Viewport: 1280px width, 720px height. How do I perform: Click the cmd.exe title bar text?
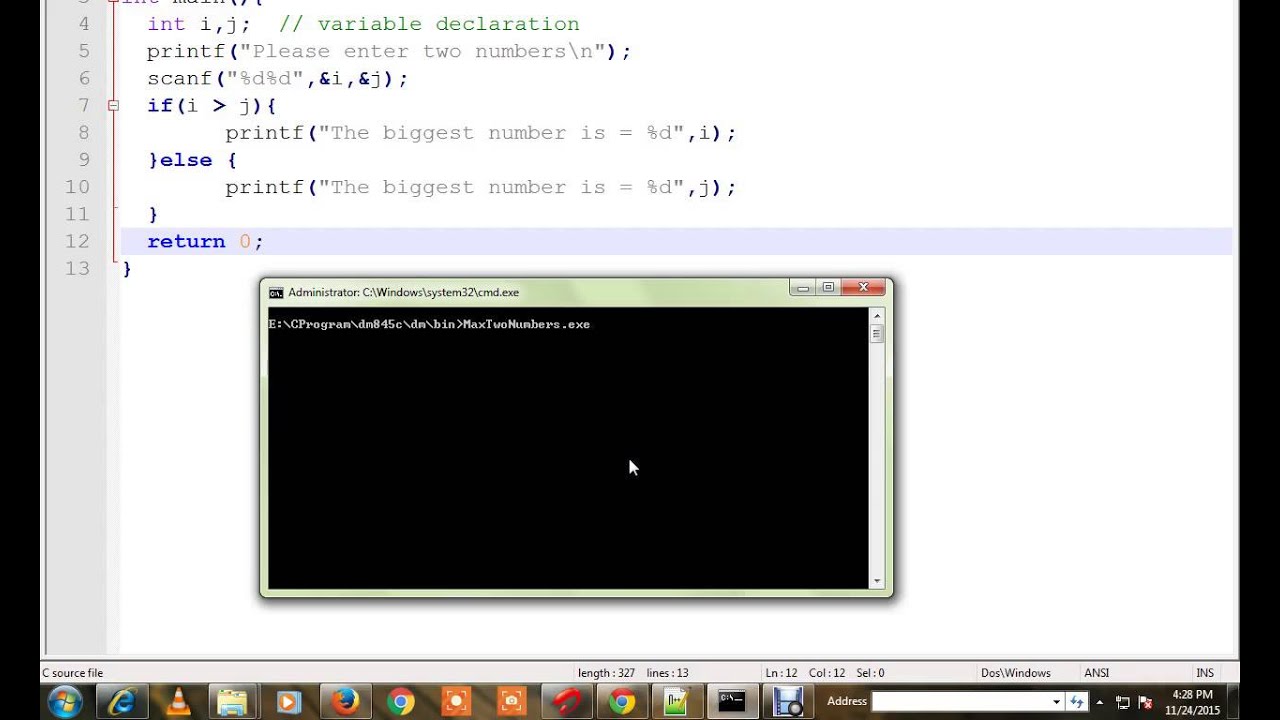[403, 292]
